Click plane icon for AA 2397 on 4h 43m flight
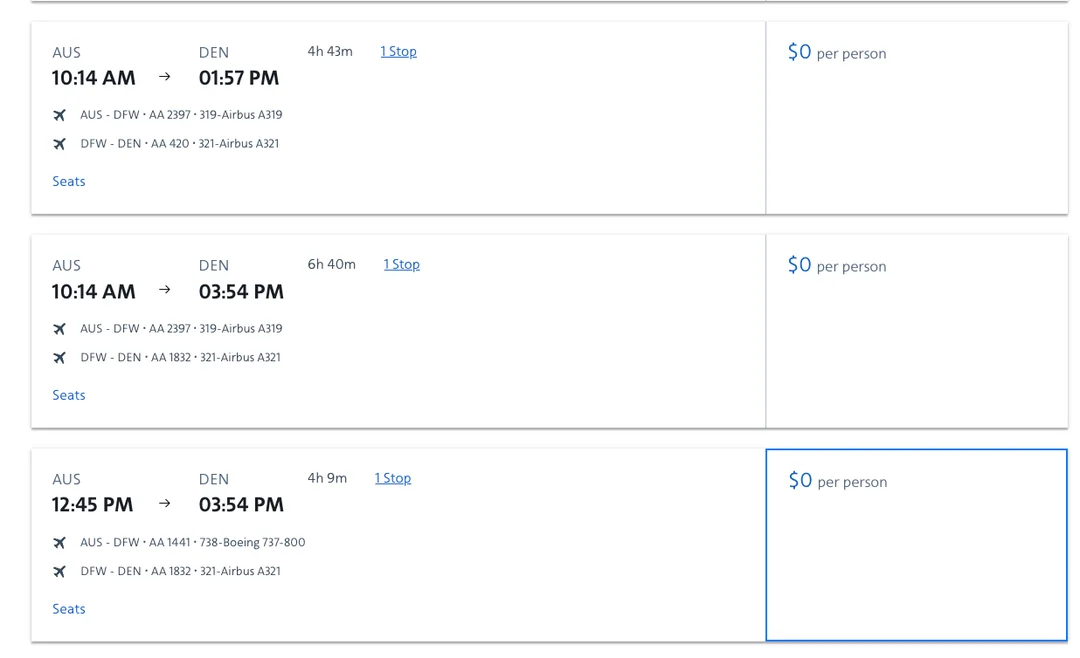 (59, 115)
